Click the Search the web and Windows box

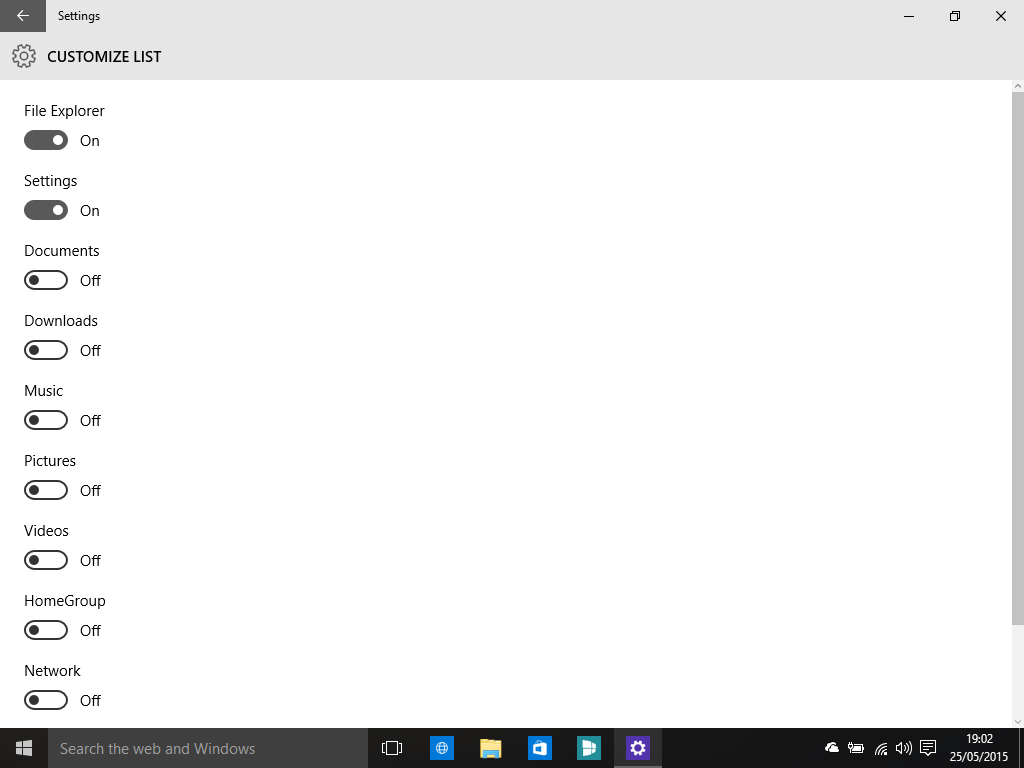(208, 748)
